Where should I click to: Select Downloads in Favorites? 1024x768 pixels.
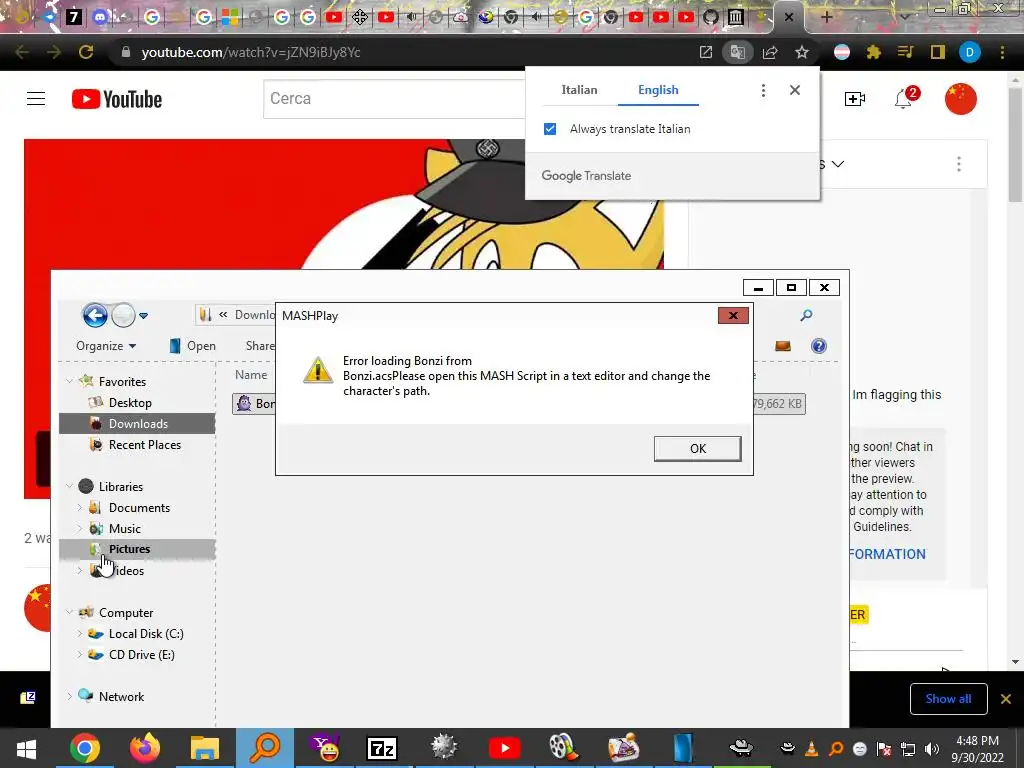click(x=137, y=423)
